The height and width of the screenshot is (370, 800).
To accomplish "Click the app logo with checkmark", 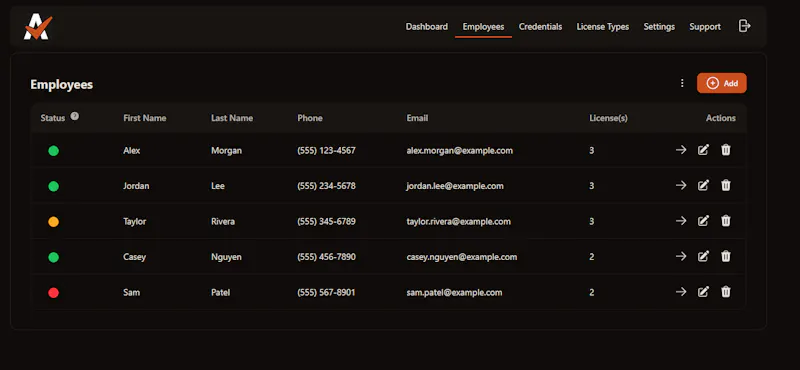I will pyautogui.click(x=38, y=28).
